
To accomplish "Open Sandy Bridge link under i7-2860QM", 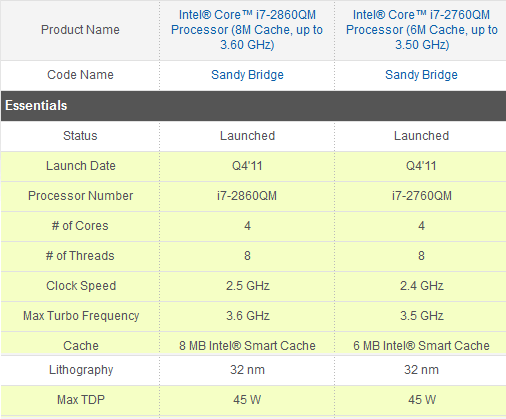I will tap(247, 75).
